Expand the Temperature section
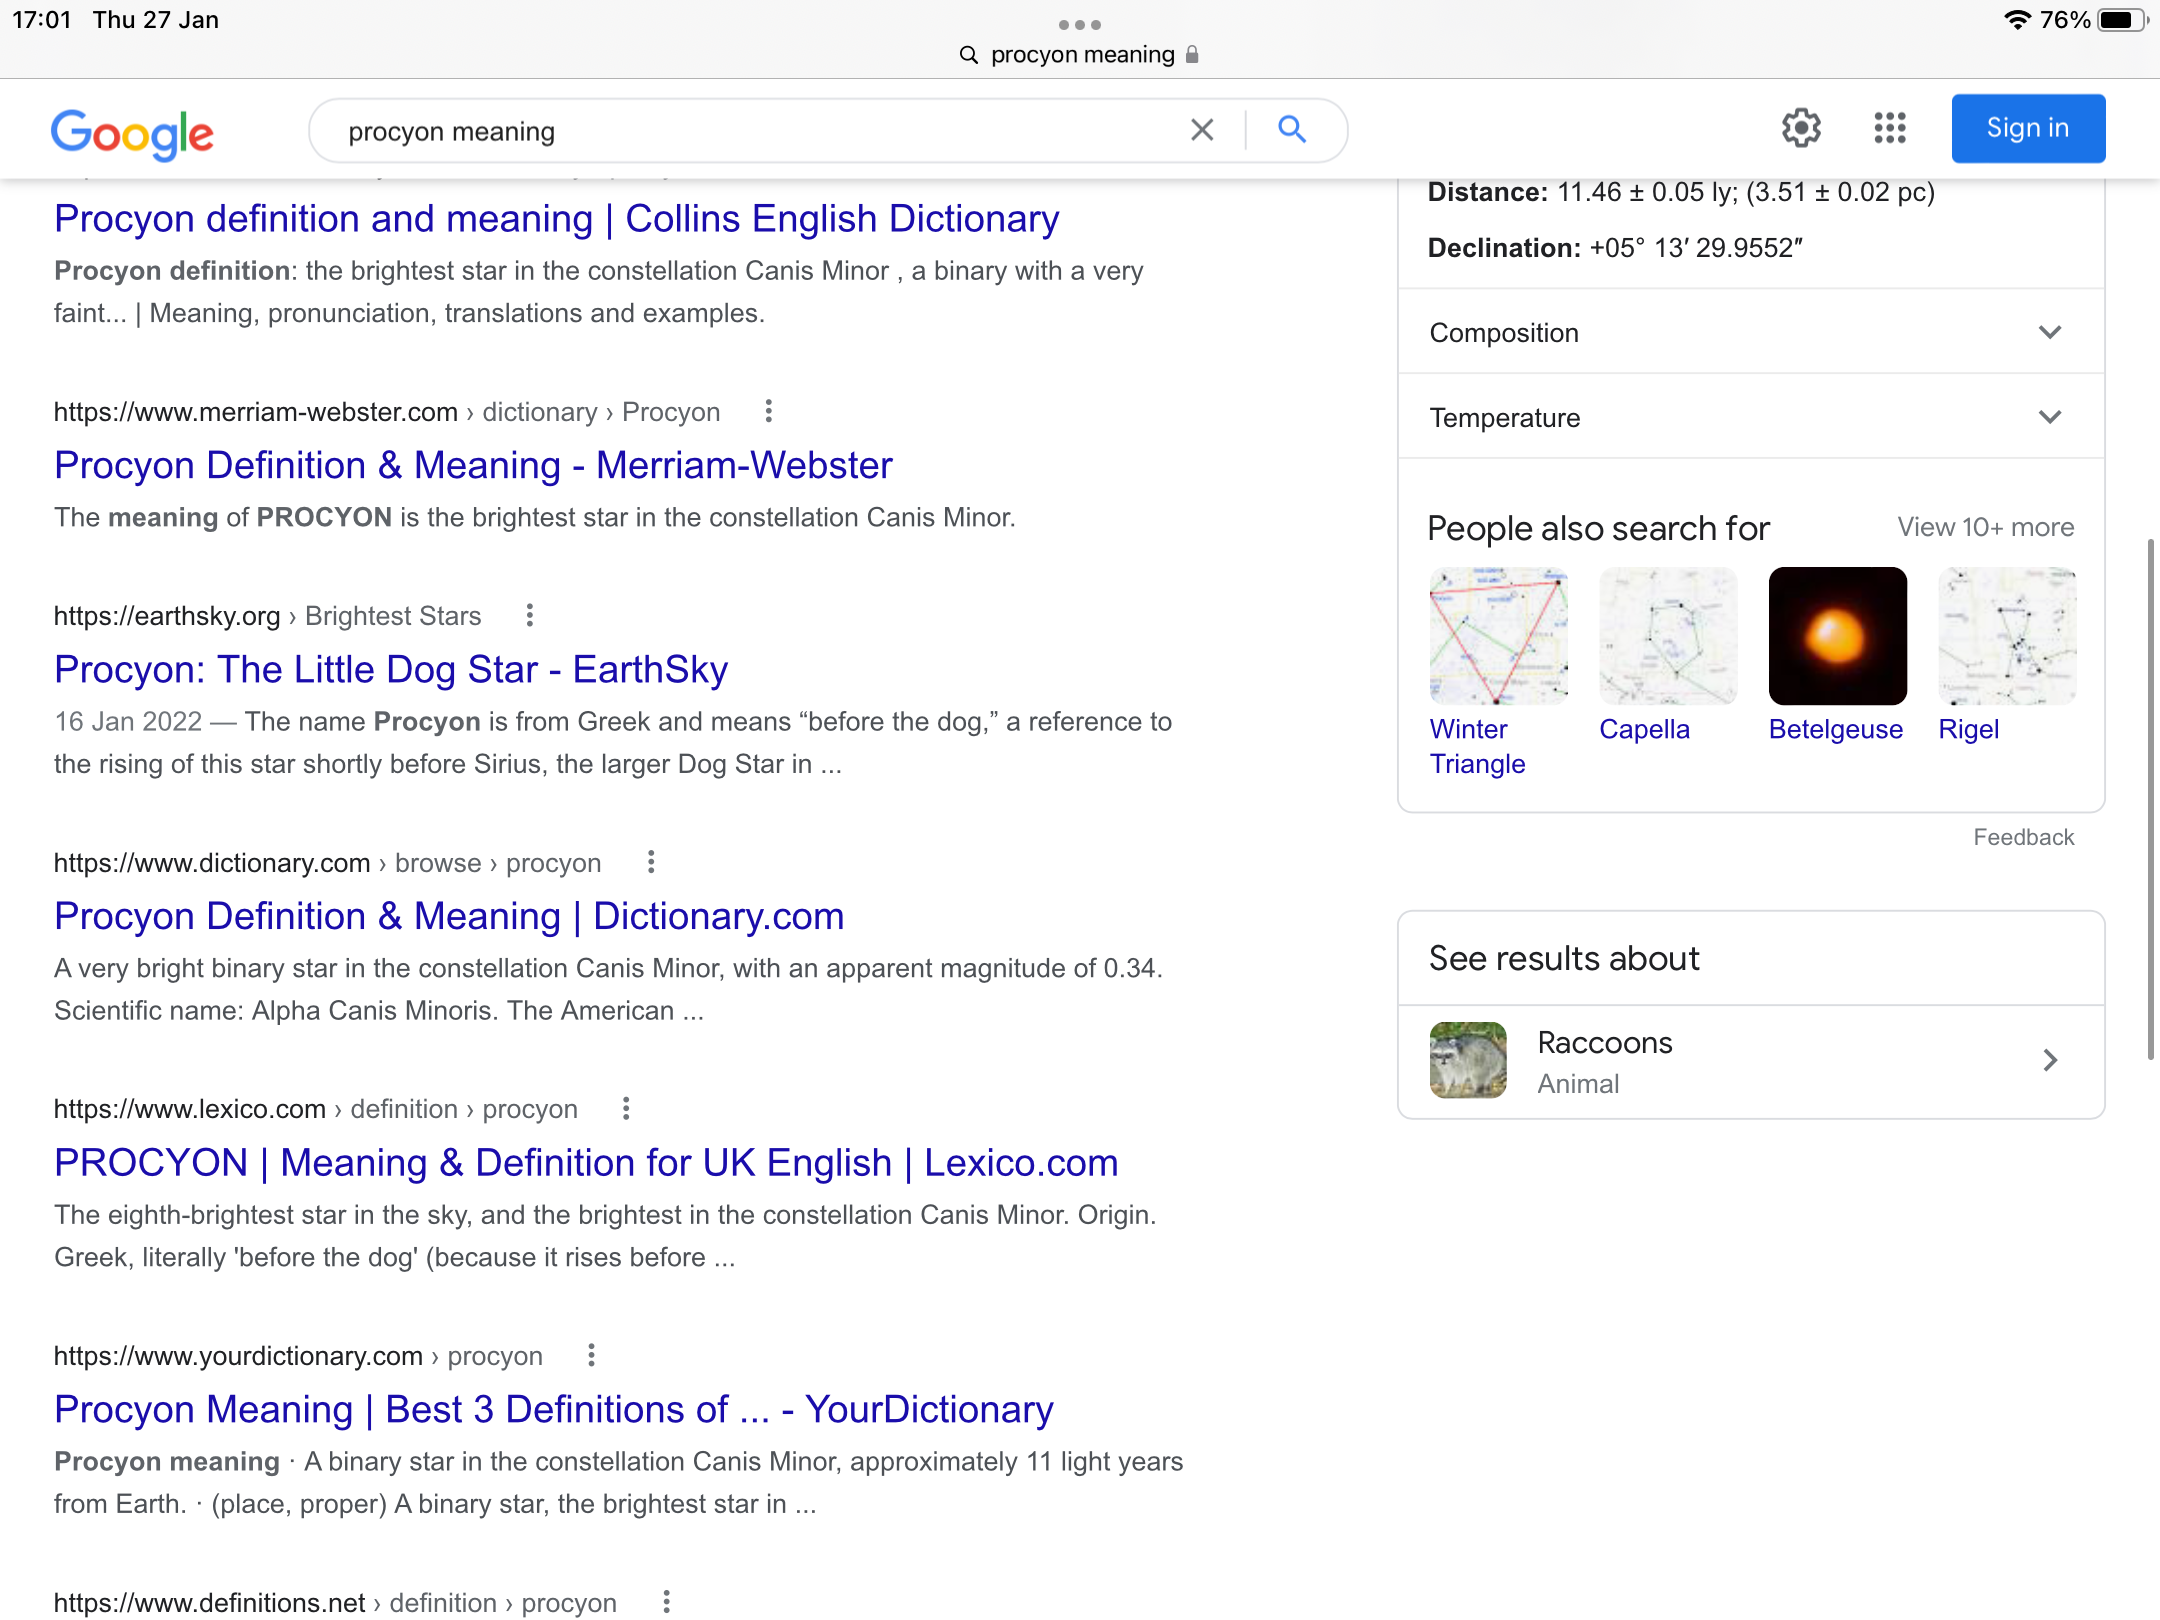This screenshot has height=1620, width=2160. pyautogui.click(x=1751, y=417)
